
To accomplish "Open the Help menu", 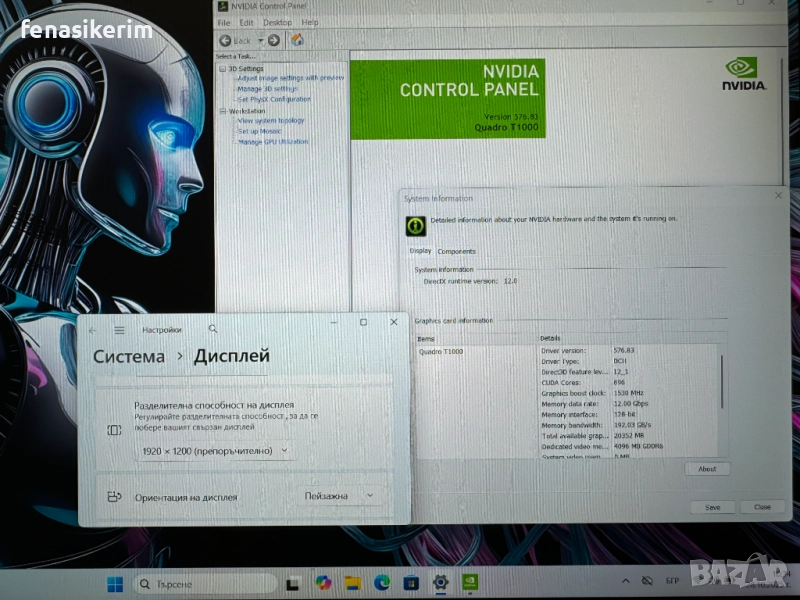I will (310, 22).
